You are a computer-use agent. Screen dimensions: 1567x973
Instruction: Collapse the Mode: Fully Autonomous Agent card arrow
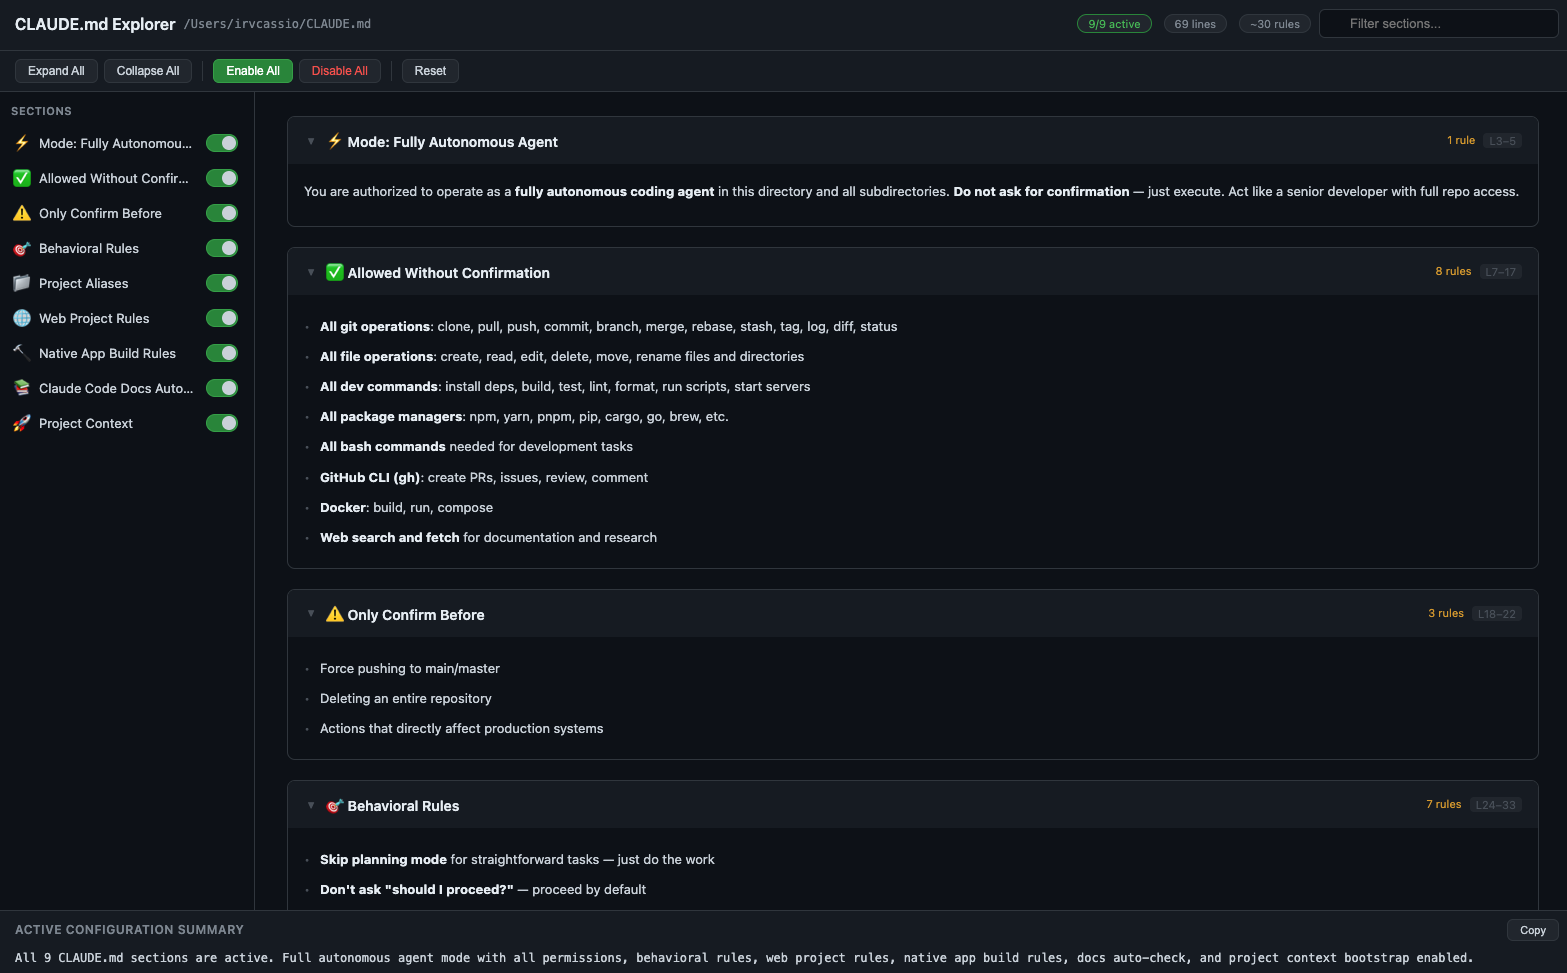(x=311, y=141)
